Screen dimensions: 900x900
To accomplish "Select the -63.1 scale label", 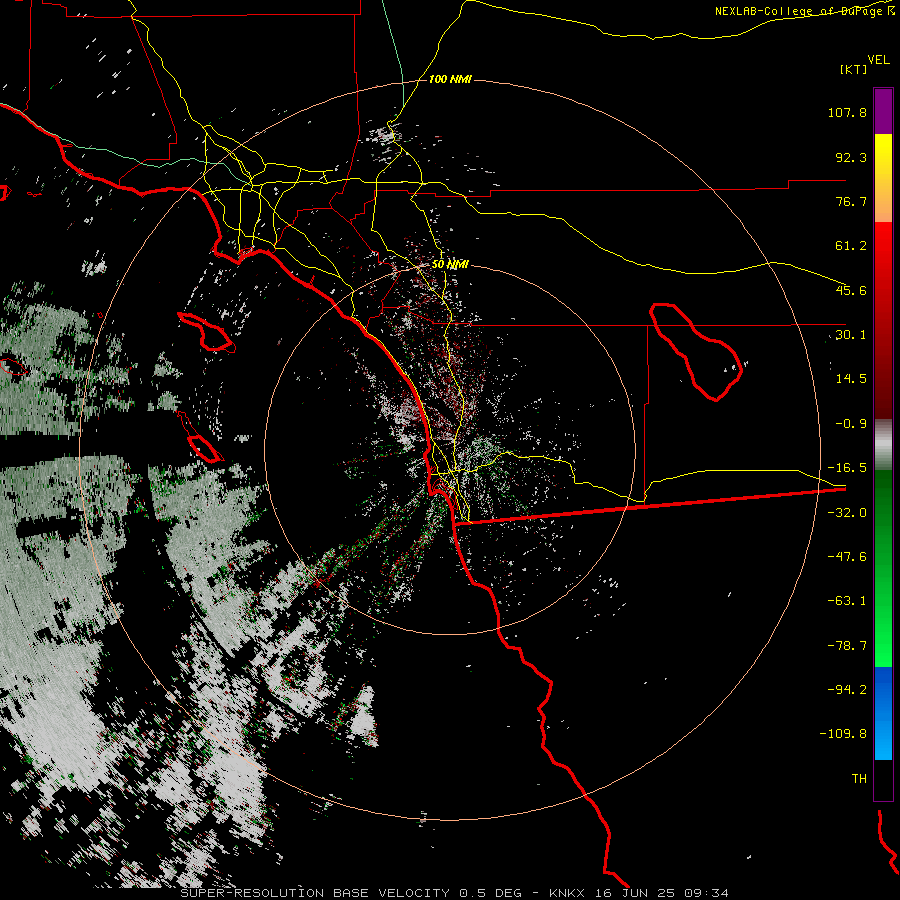I will coord(847,601).
